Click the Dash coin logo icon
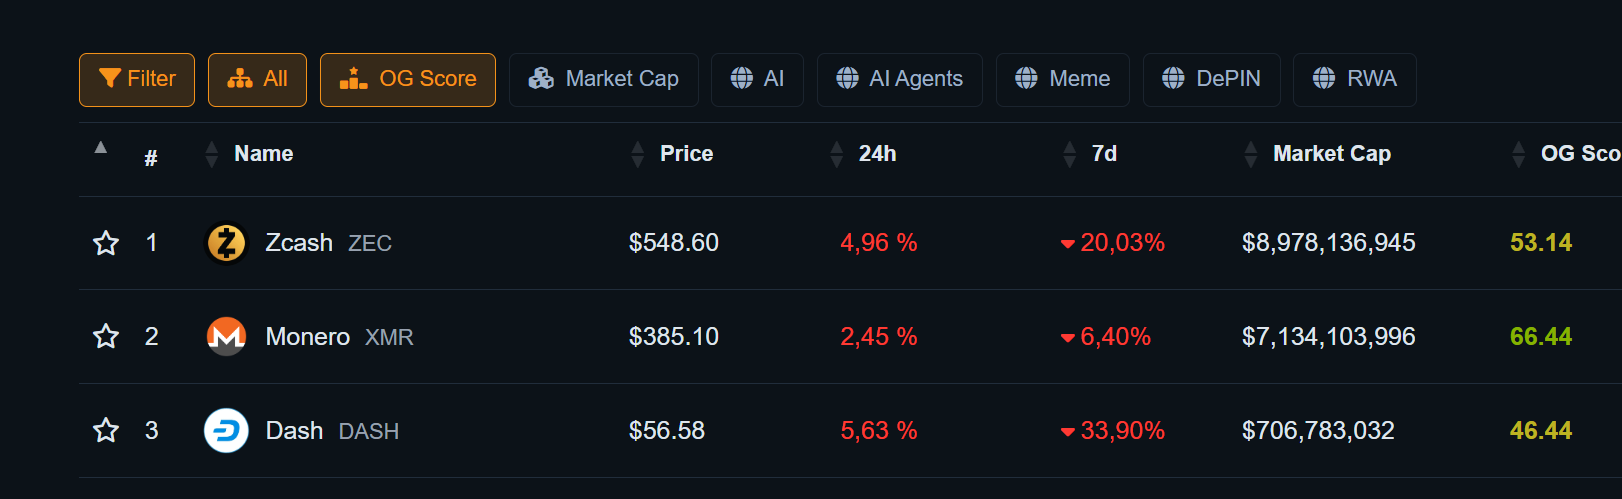Screen dimensions: 1622x499 [226, 431]
